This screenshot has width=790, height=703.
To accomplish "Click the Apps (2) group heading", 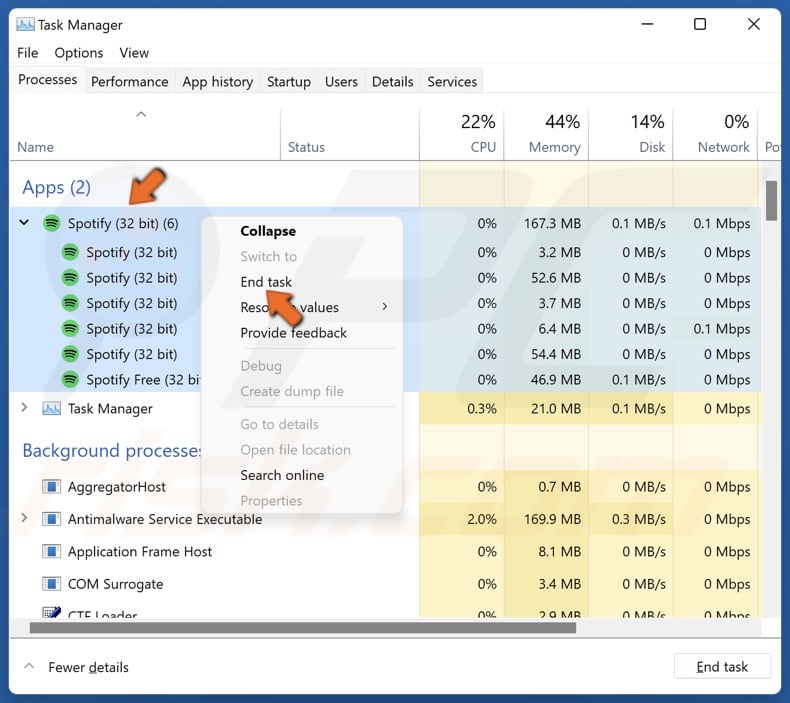I will coord(56,187).
